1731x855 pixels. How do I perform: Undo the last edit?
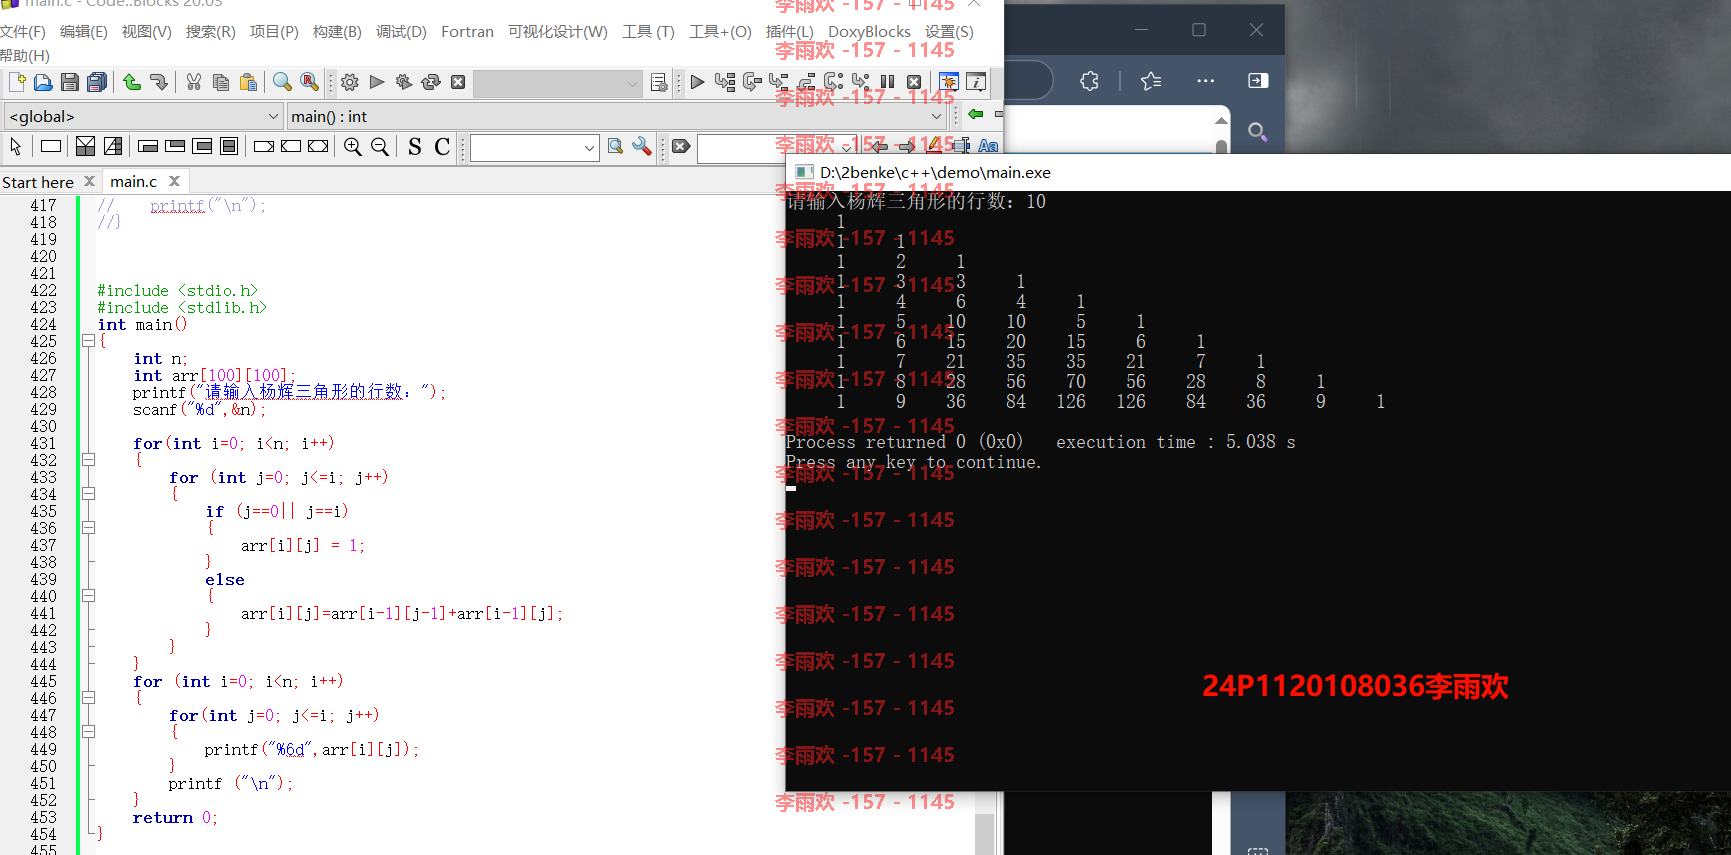click(132, 82)
